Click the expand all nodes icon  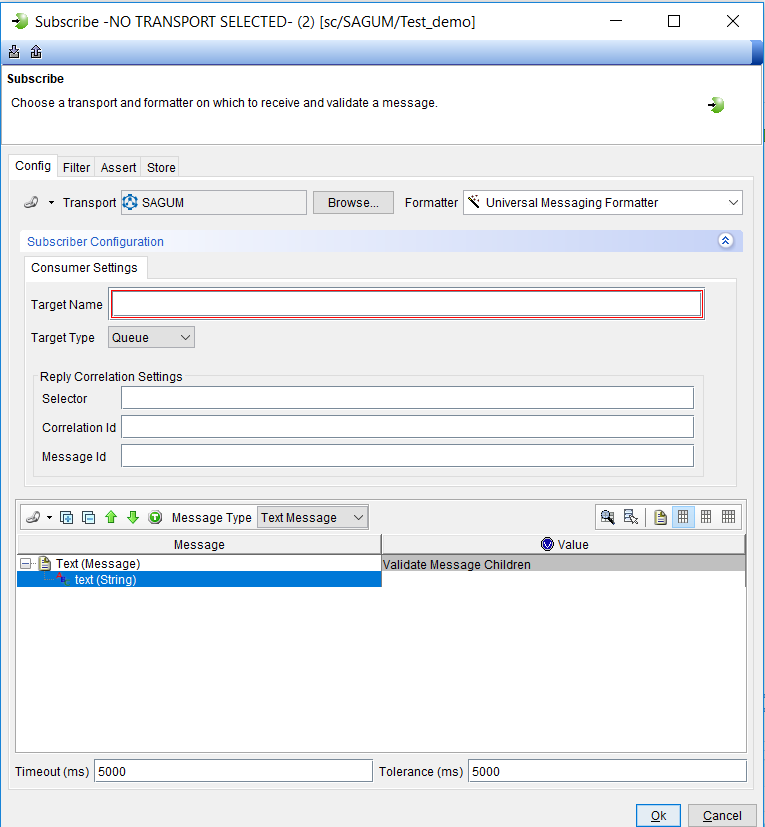coord(66,517)
